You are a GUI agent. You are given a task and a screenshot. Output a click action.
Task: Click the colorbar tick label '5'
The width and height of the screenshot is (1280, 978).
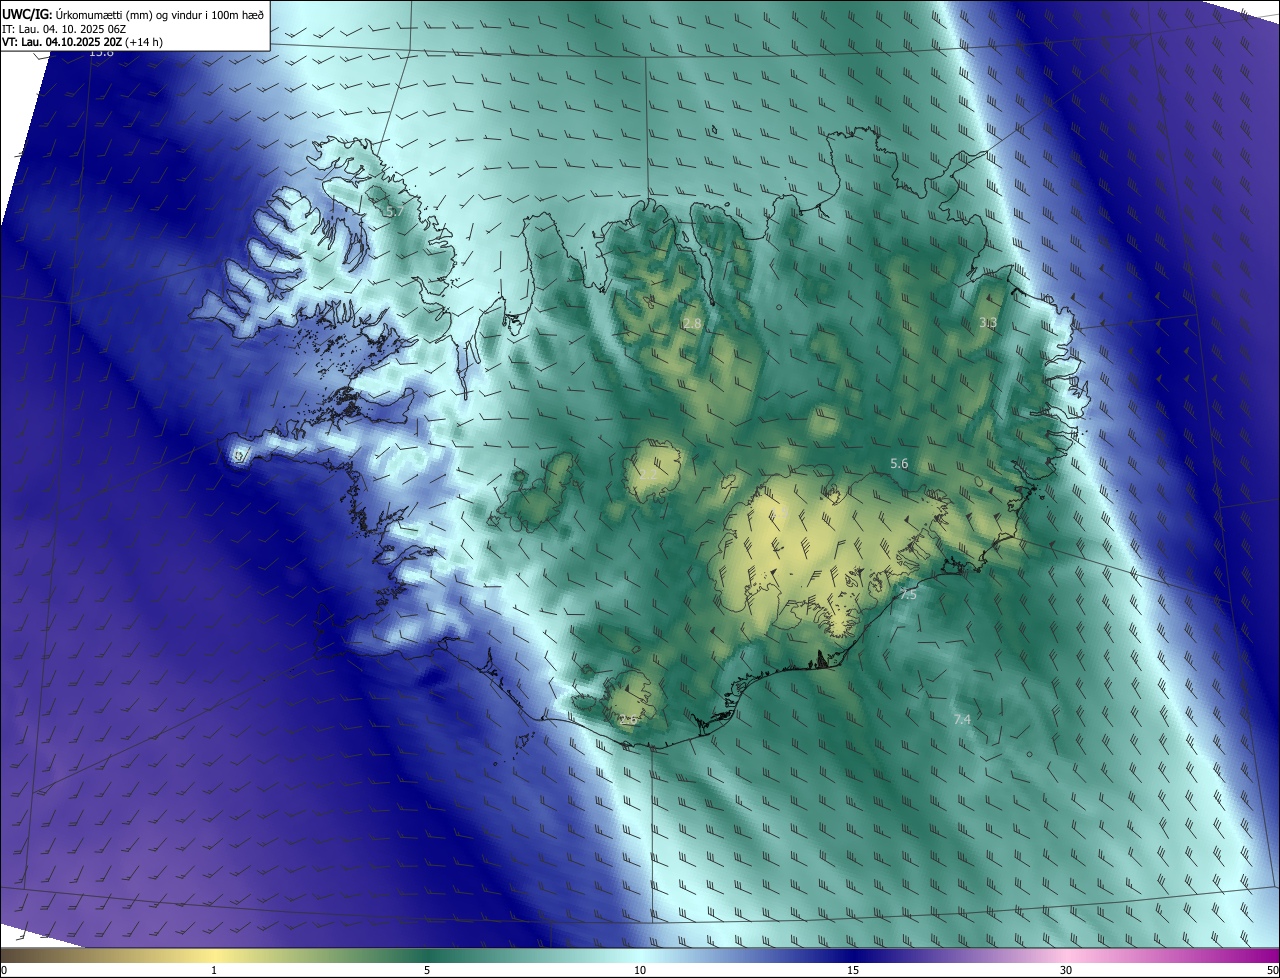(427, 970)
